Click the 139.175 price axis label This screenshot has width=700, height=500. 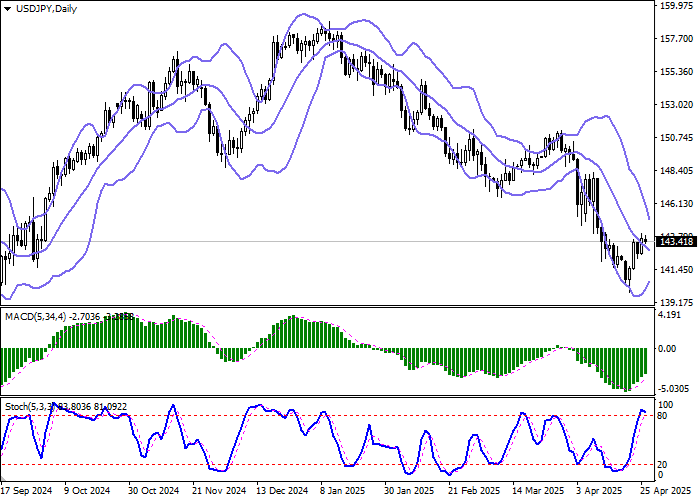(x=677, y=302)
